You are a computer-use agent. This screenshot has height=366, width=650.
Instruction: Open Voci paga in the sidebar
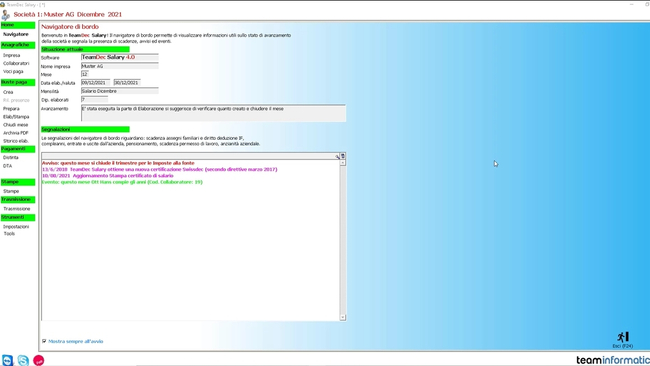(13, 72)
